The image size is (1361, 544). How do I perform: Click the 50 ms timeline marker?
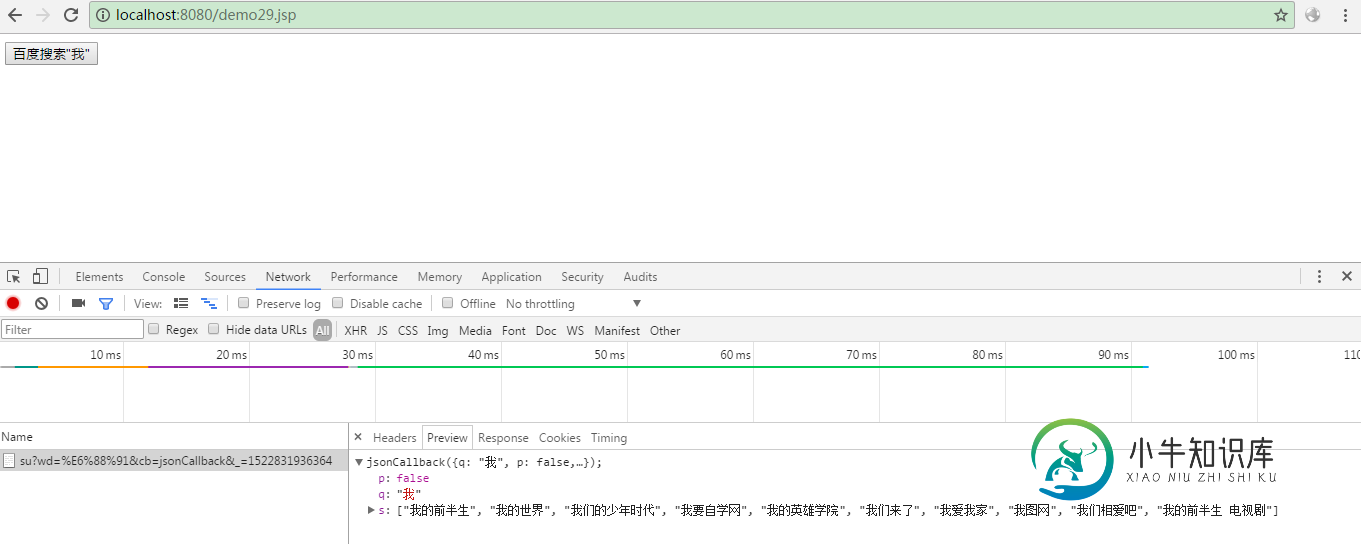pos(609,355)
